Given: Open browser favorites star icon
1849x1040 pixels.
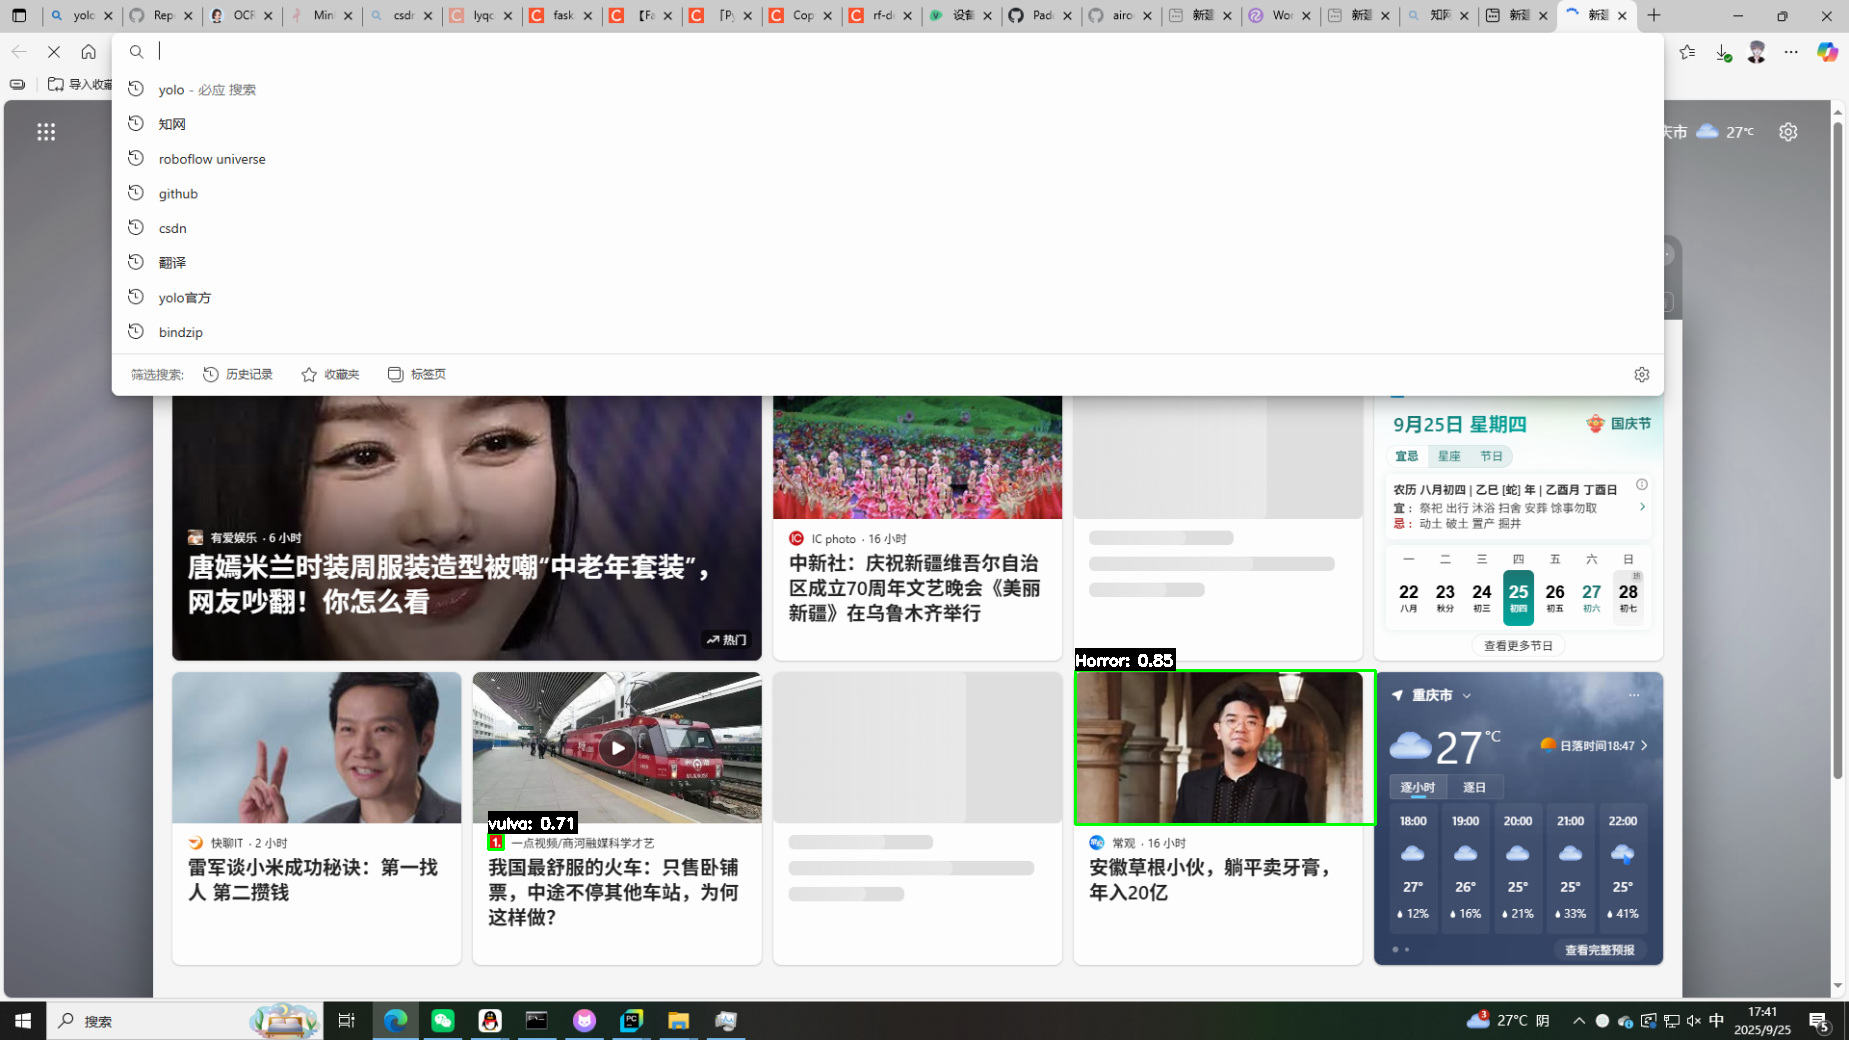Looking at the screenshot, I should tap(1687, 52).
